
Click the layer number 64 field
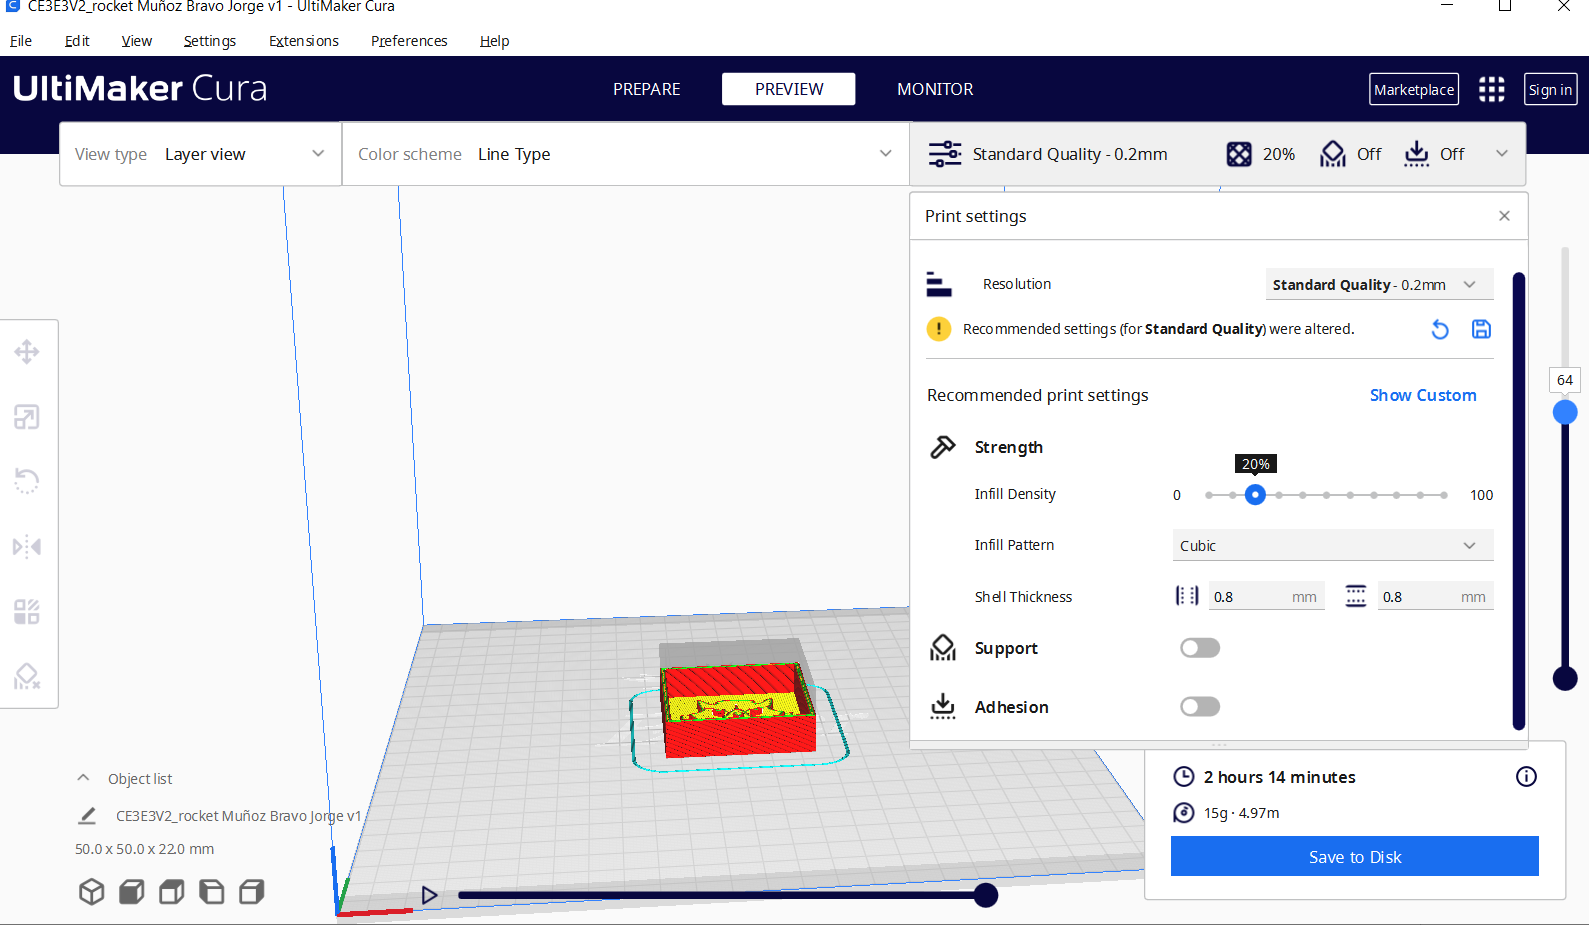tap(1565, 380)
